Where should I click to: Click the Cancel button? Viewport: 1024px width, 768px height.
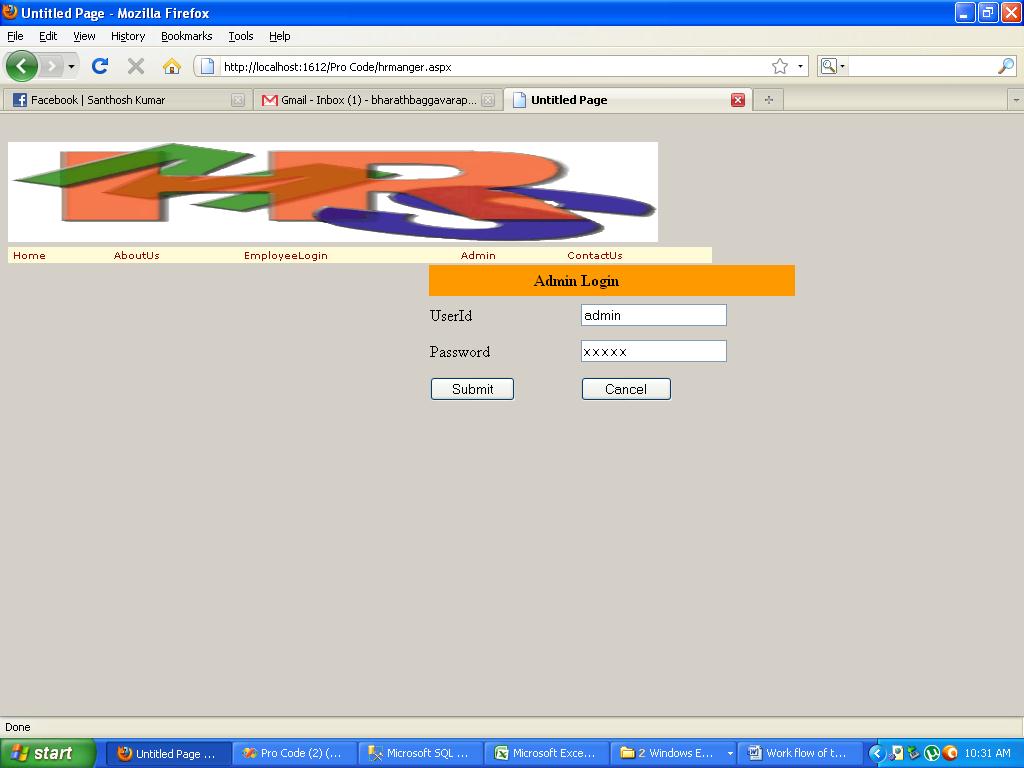(626, 389)
